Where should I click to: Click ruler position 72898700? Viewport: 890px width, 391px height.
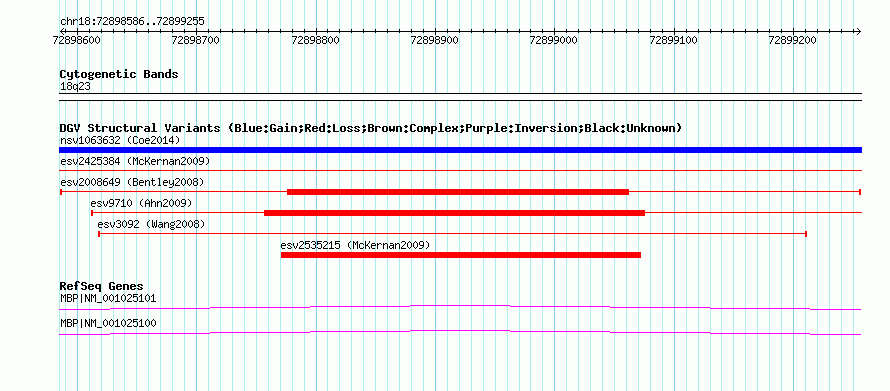point(196,40)
